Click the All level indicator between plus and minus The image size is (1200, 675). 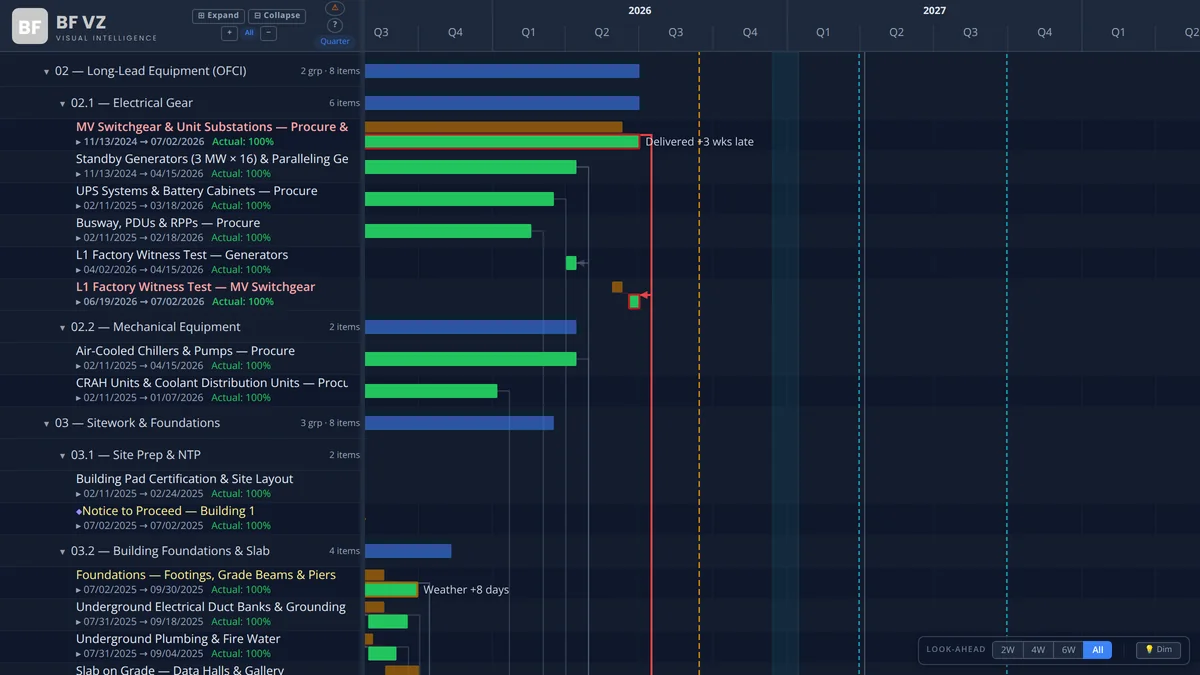pos(249,33)
